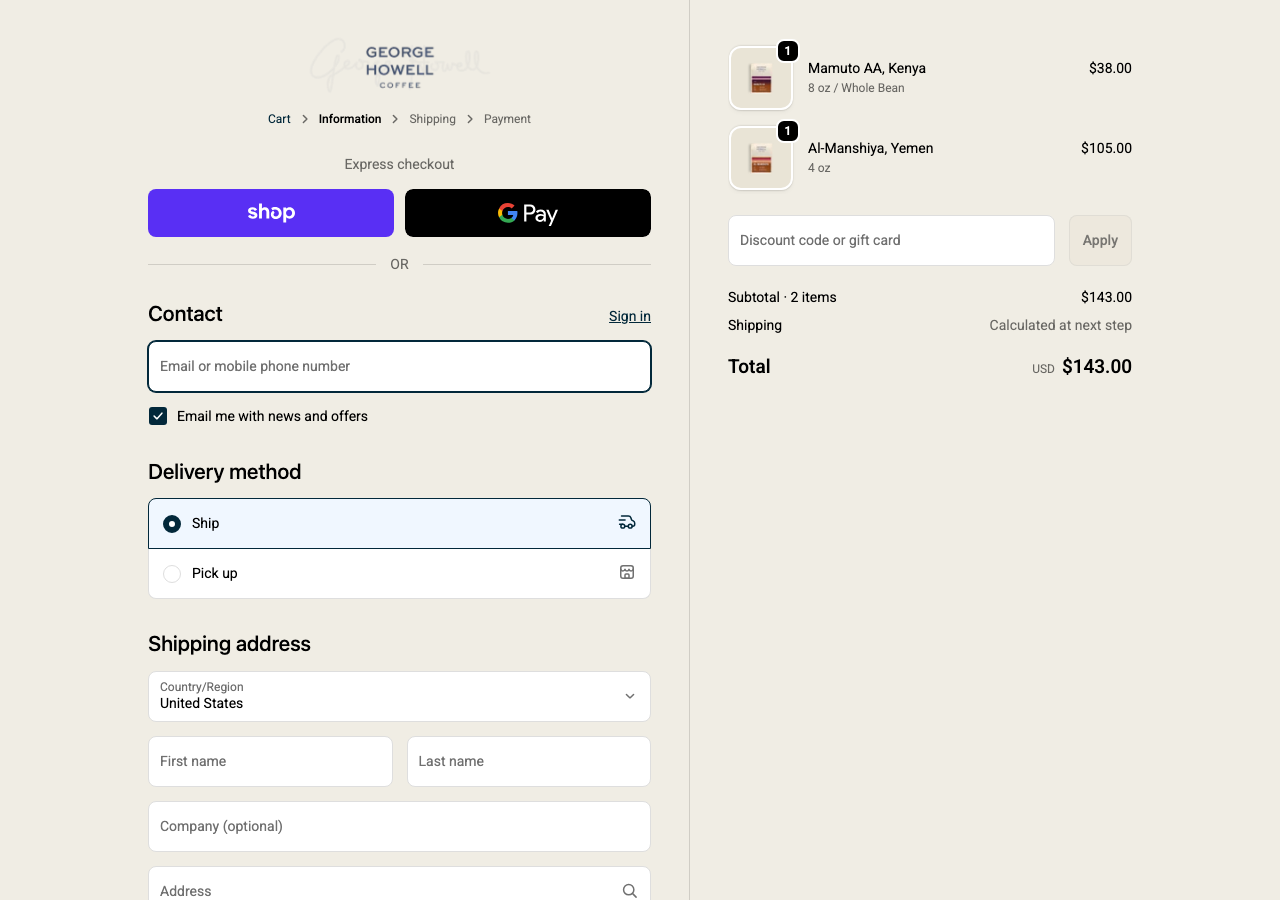Click the store icon on Pick up row

point(627,572)
